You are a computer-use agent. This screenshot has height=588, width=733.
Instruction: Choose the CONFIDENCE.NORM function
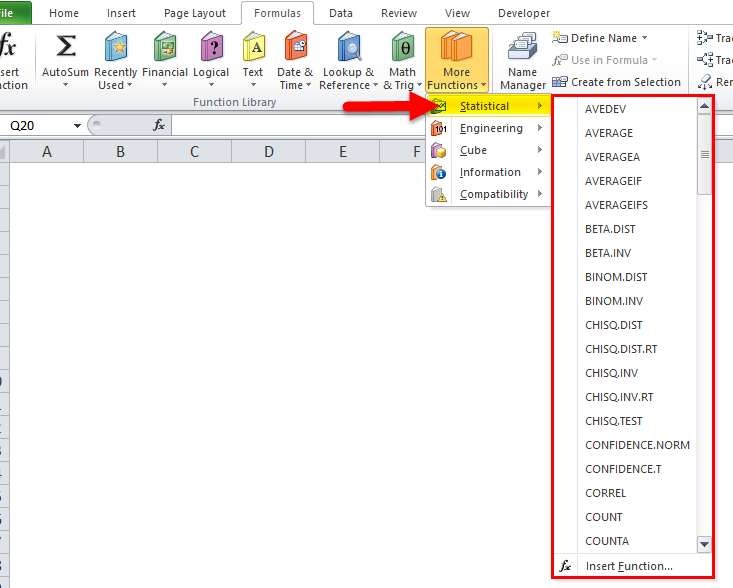tap(637, 445)
